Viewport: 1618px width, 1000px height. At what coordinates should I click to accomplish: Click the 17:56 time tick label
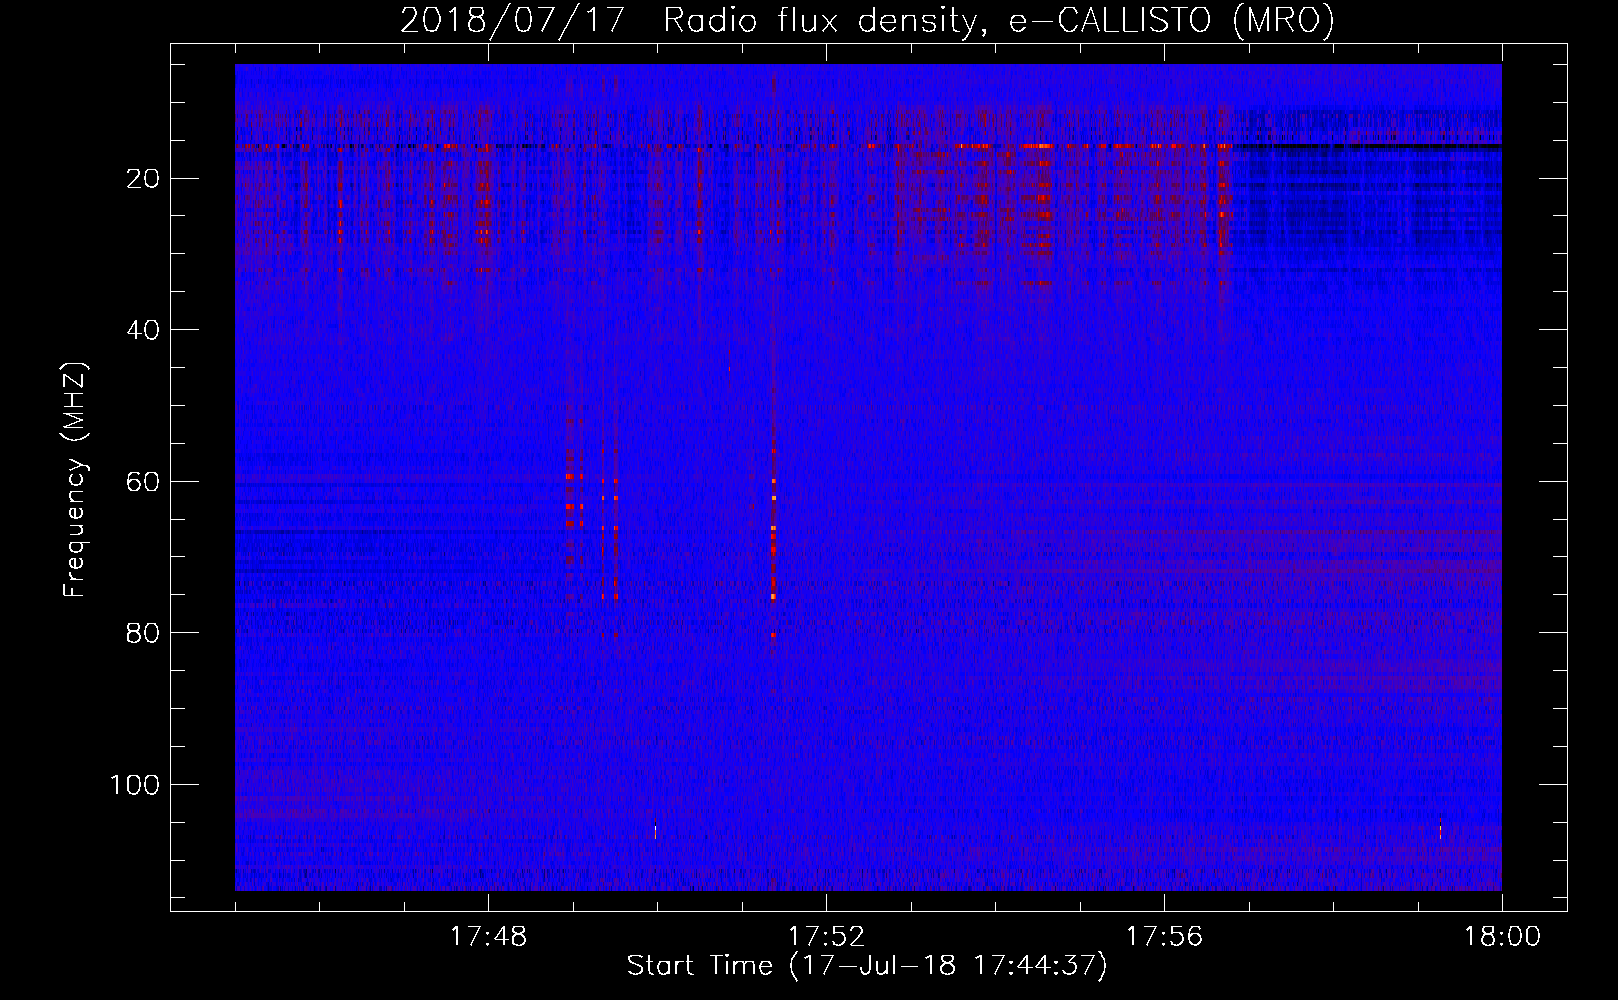1164,937
